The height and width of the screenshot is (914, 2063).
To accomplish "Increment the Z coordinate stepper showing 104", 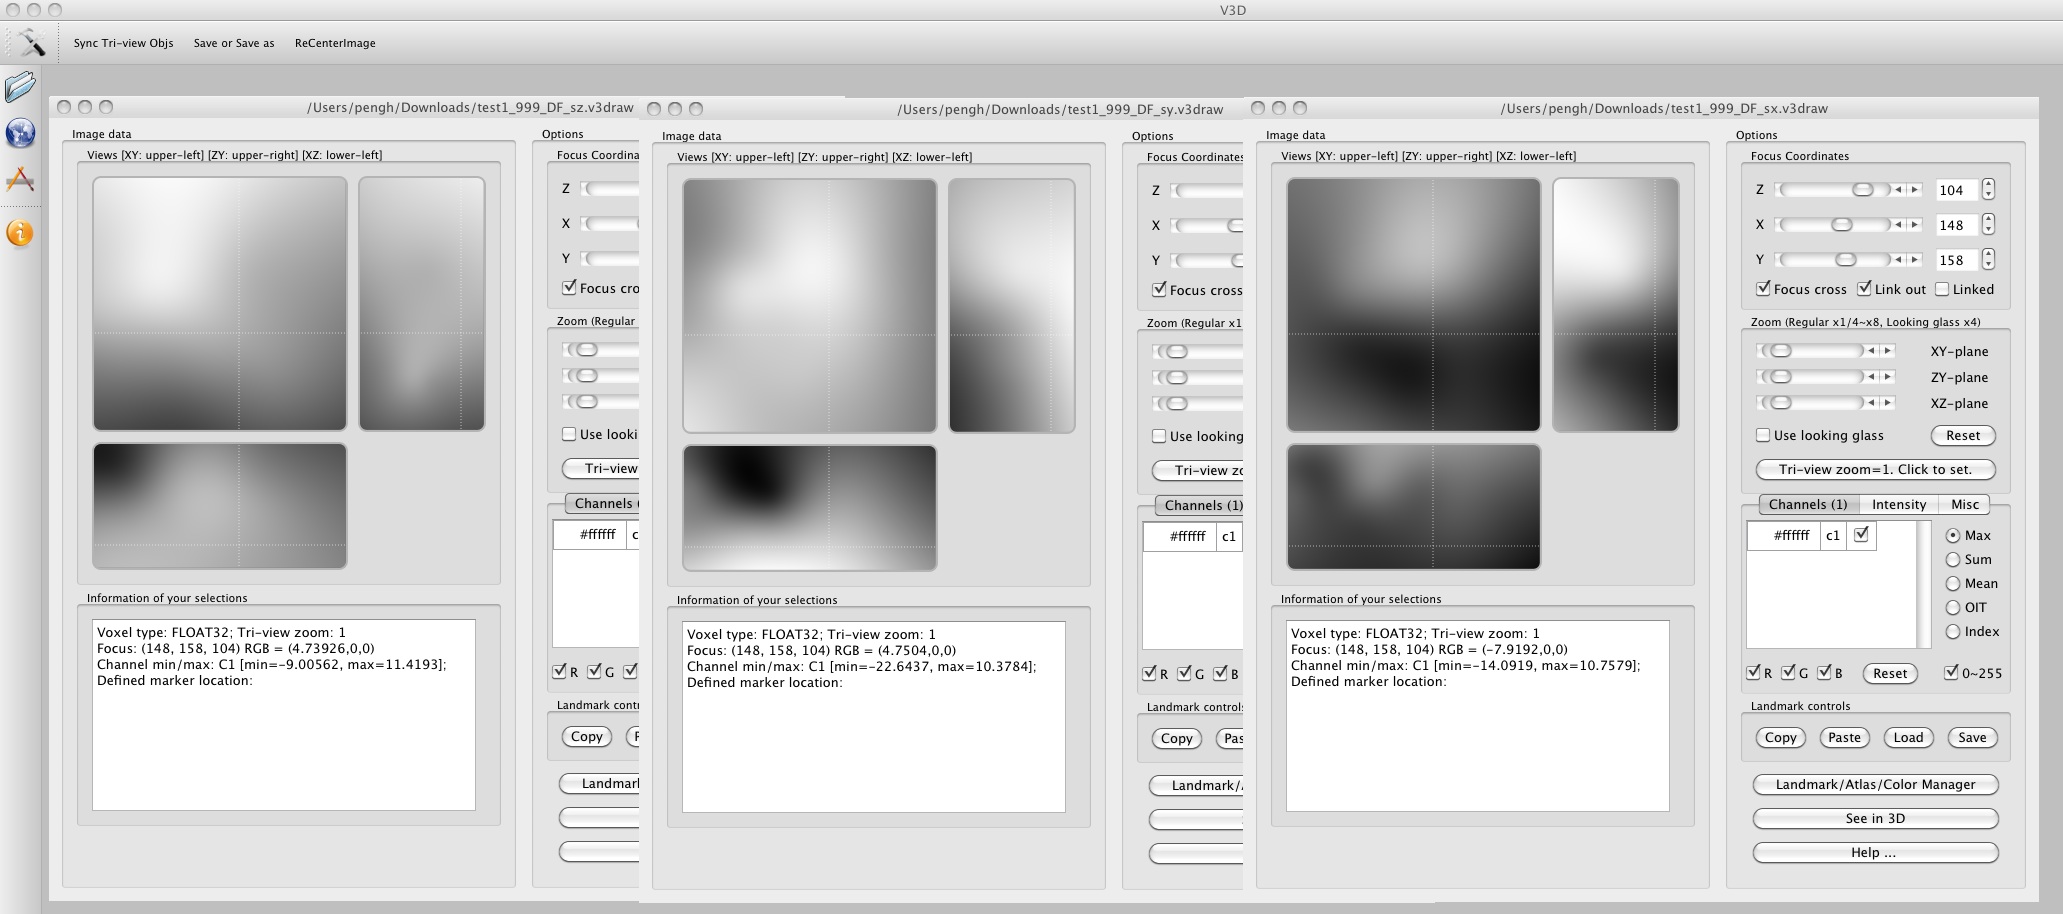I will 1988,184.
